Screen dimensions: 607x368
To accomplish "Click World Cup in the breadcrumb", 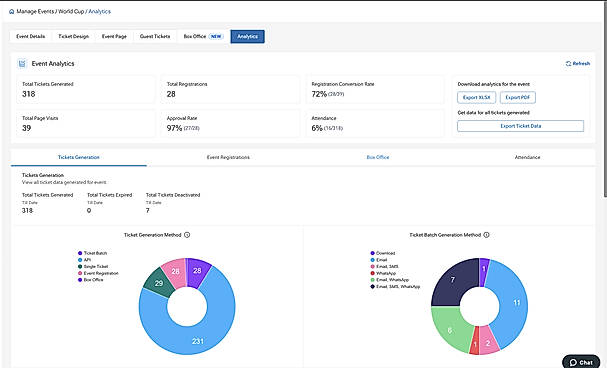I will click(x=71, y=12).
